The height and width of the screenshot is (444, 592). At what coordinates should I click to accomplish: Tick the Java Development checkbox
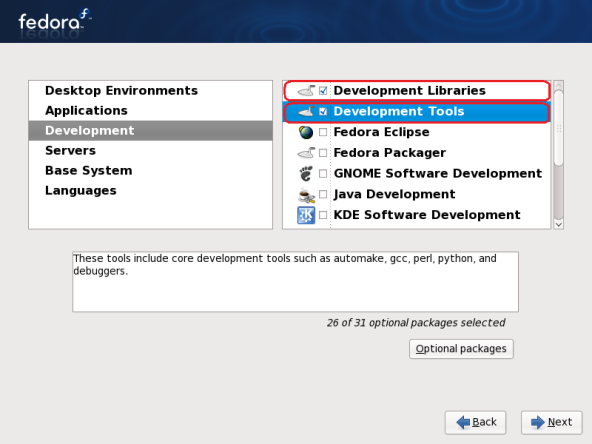coord(323,194)
